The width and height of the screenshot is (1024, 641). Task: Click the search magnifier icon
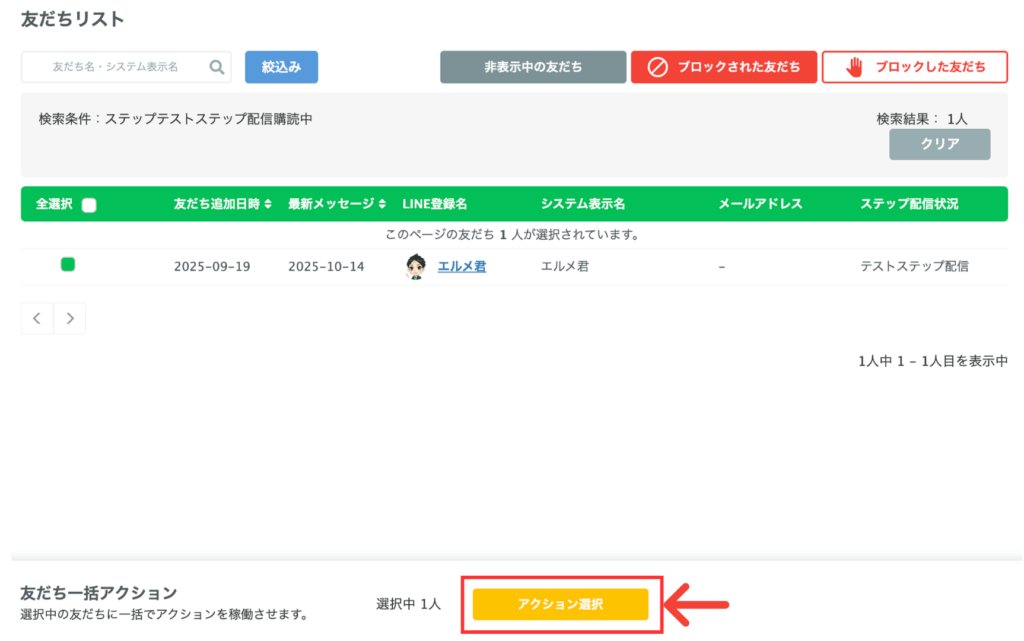[217, 67]
